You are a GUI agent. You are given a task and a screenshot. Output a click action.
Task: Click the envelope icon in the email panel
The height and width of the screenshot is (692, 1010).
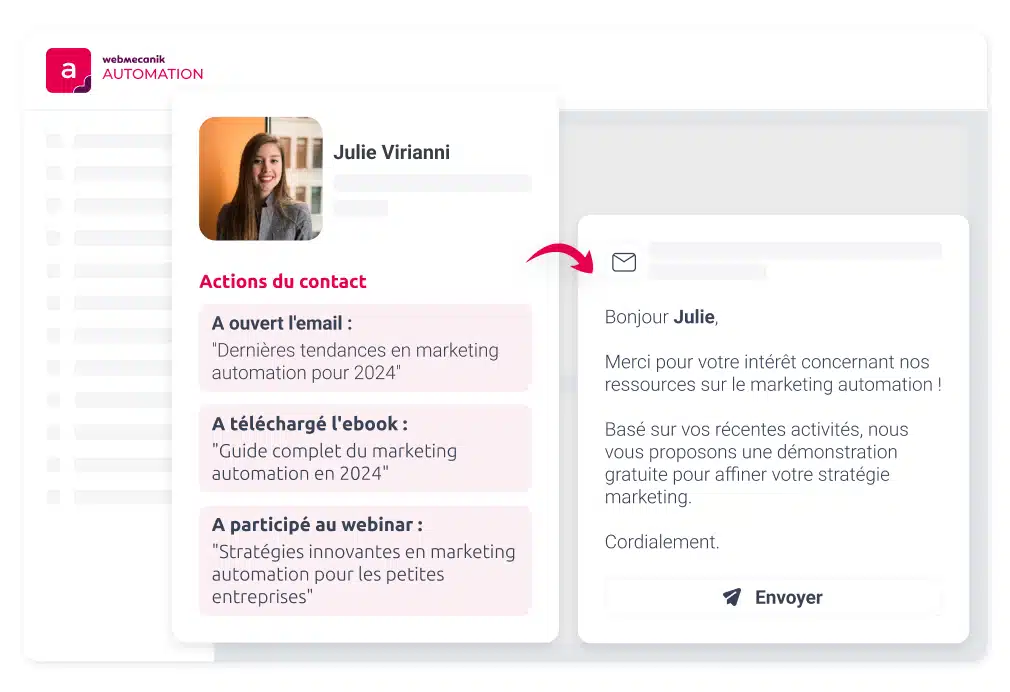[x=624, y=262]
